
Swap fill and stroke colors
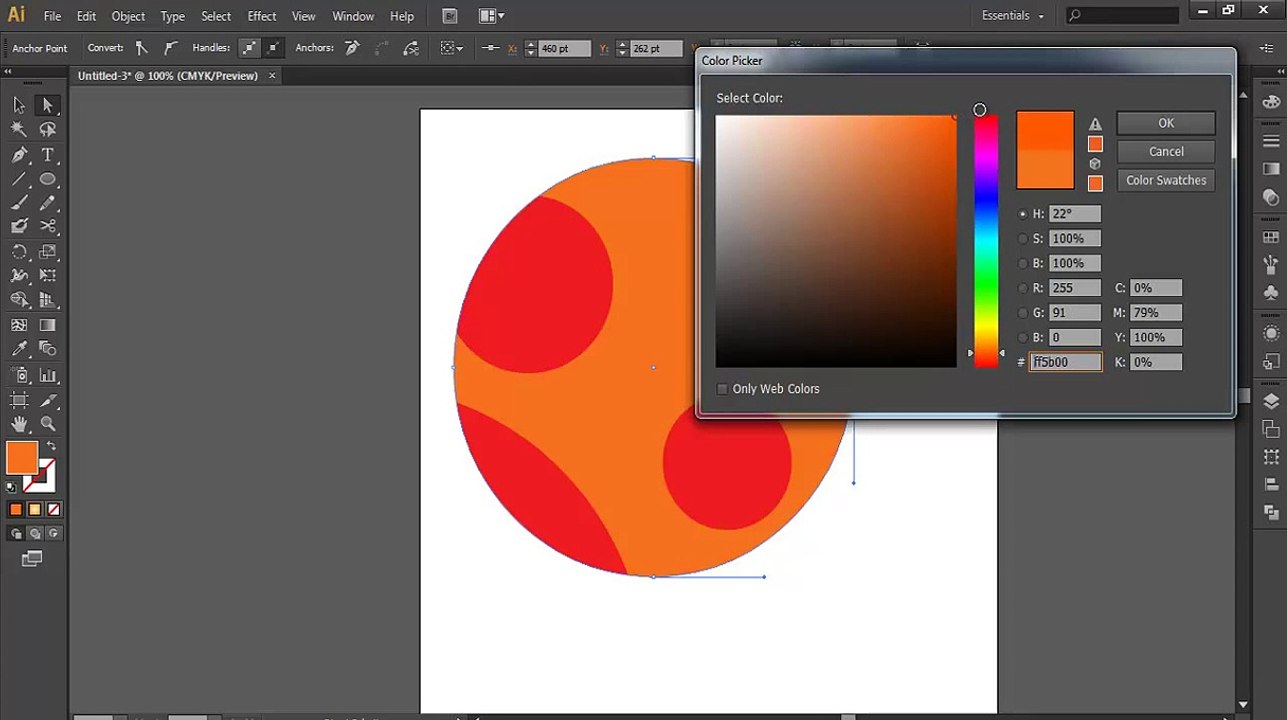click(51, 446)
